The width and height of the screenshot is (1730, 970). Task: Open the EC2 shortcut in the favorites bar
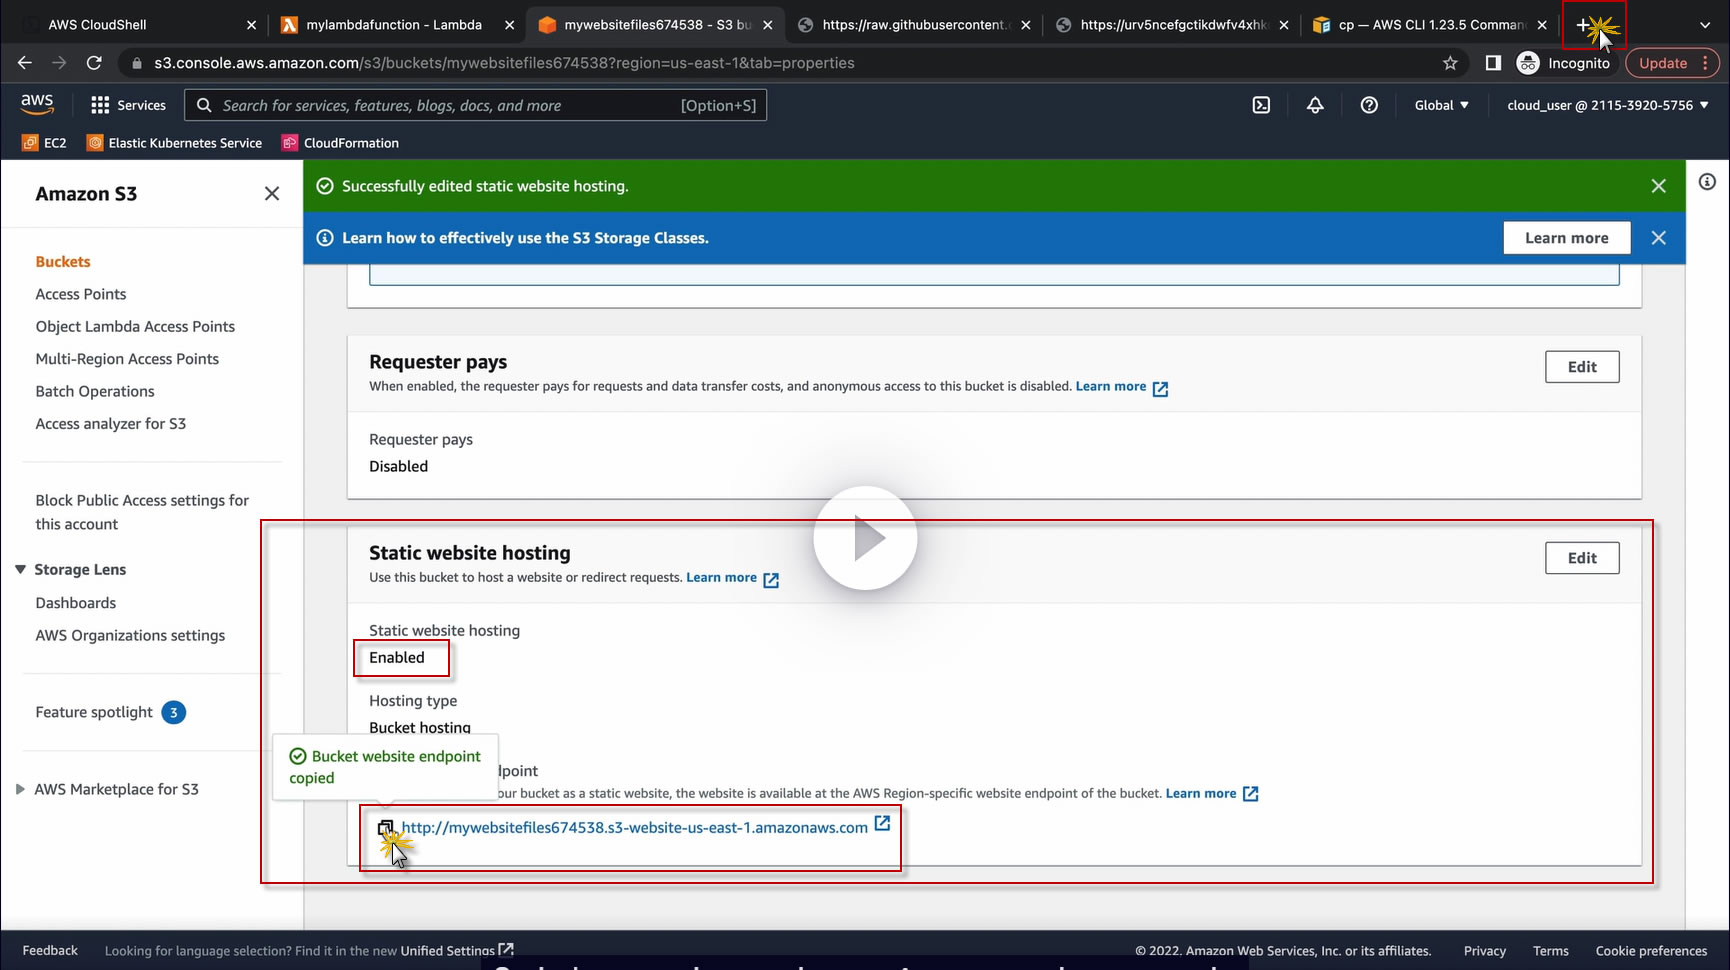44,143
